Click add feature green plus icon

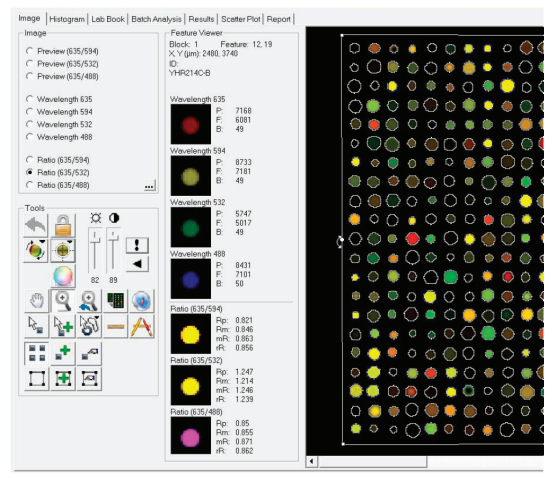point(63,353)
